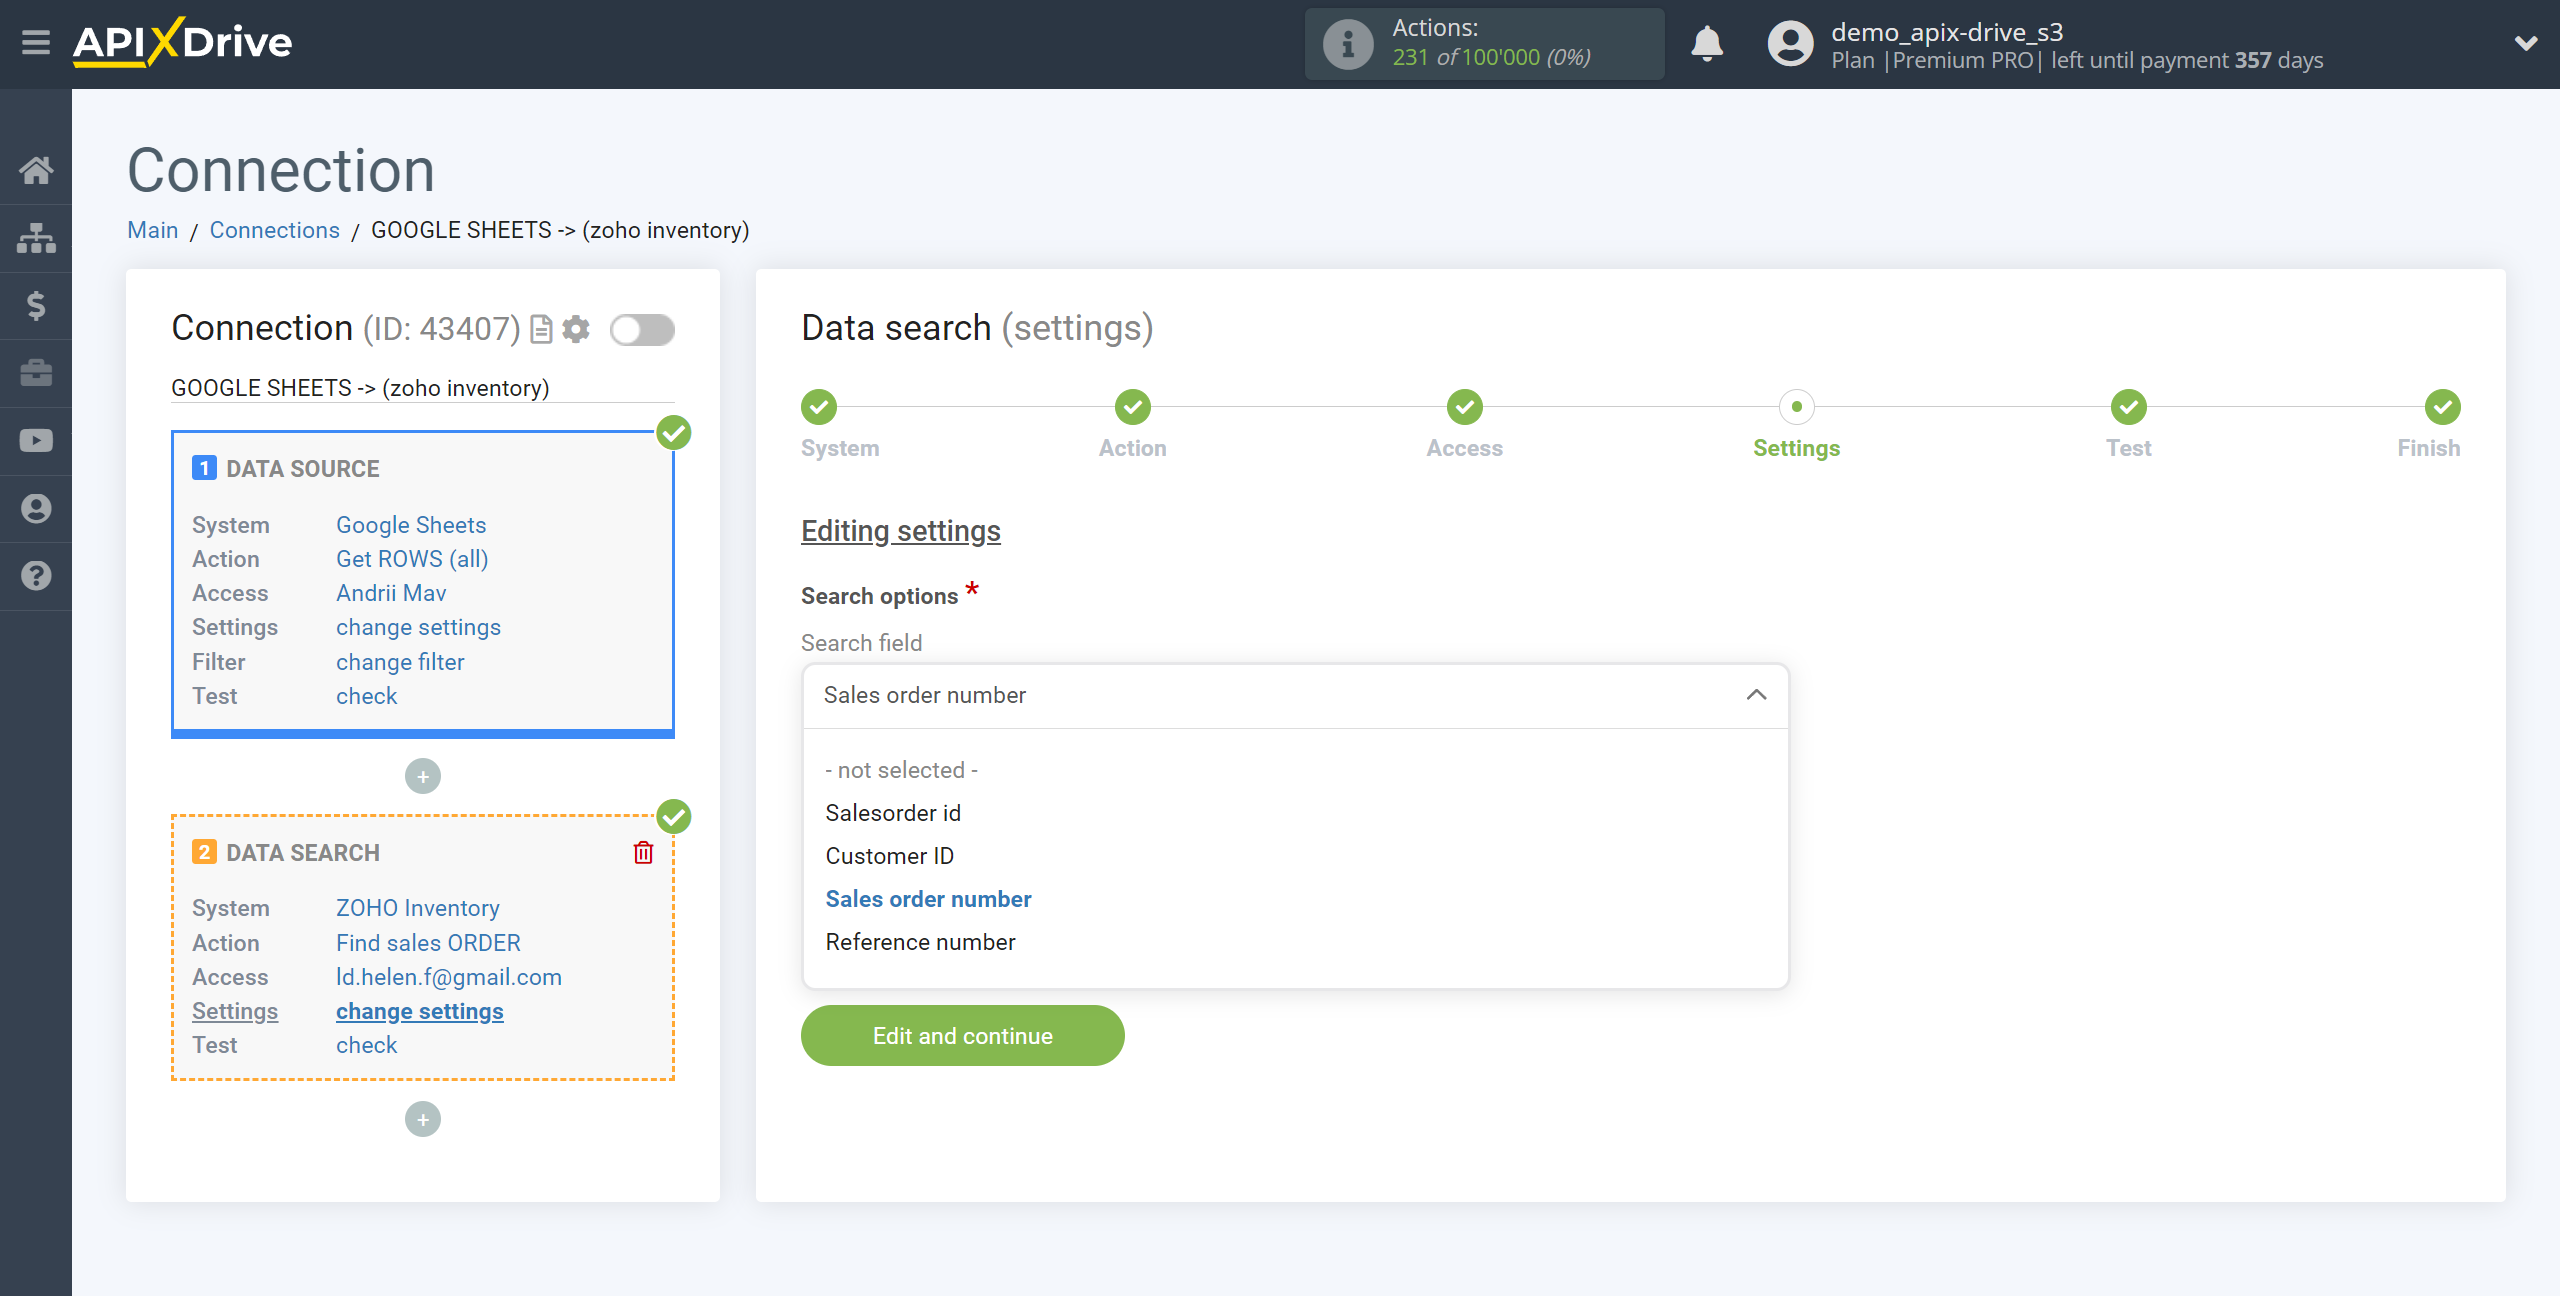Click change filter link
Screen dimensions: 2560x1296
tap(400, 662)
